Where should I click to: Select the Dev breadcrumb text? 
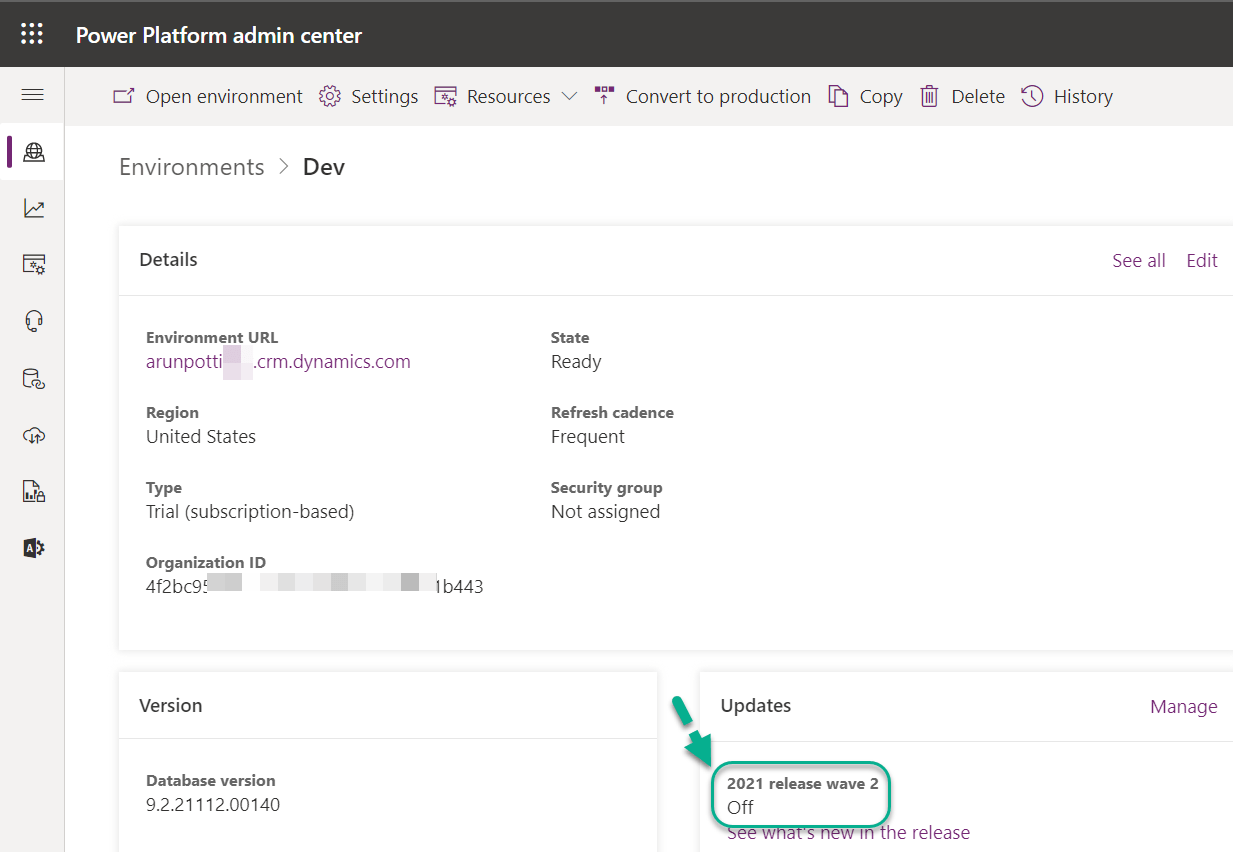pos(324,167)
